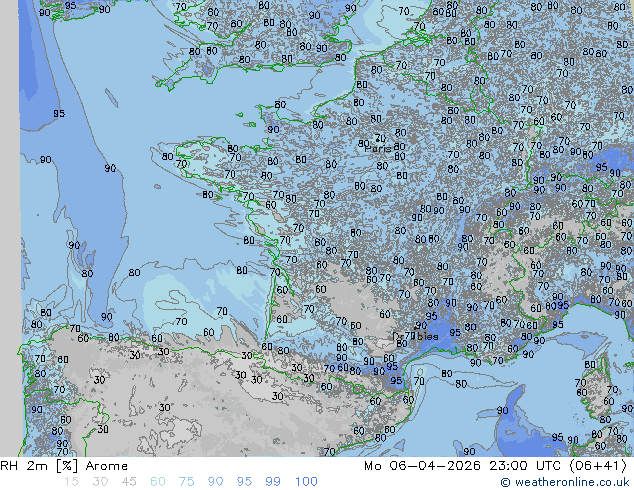Select the Arome model name text
The height and width of the screenshot is (490, 634).
[x=107, y=466]
